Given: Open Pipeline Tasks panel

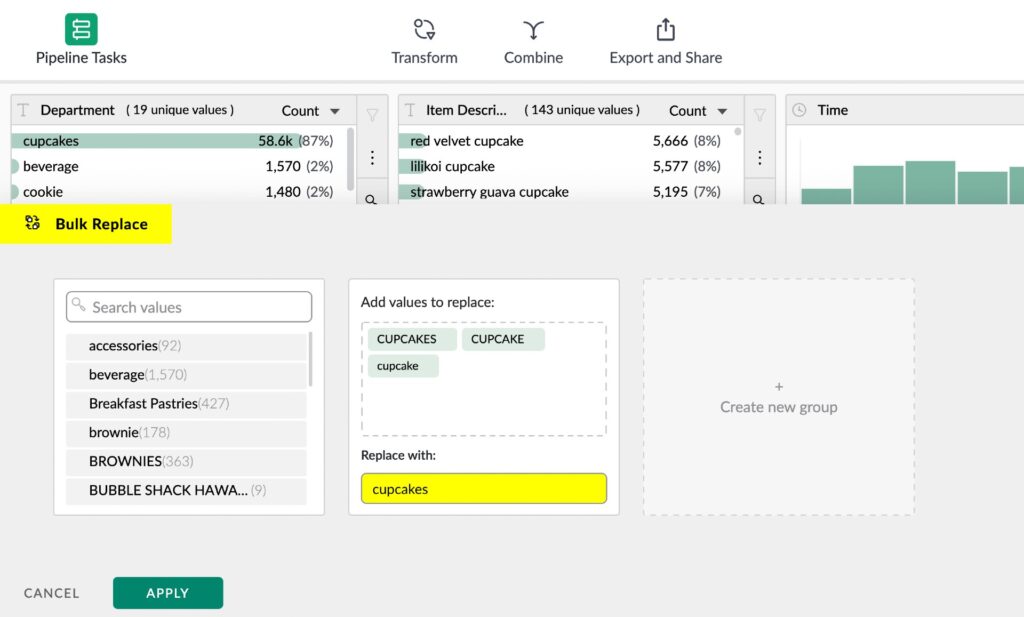Looking at the screenshot, I should [80, 38].
